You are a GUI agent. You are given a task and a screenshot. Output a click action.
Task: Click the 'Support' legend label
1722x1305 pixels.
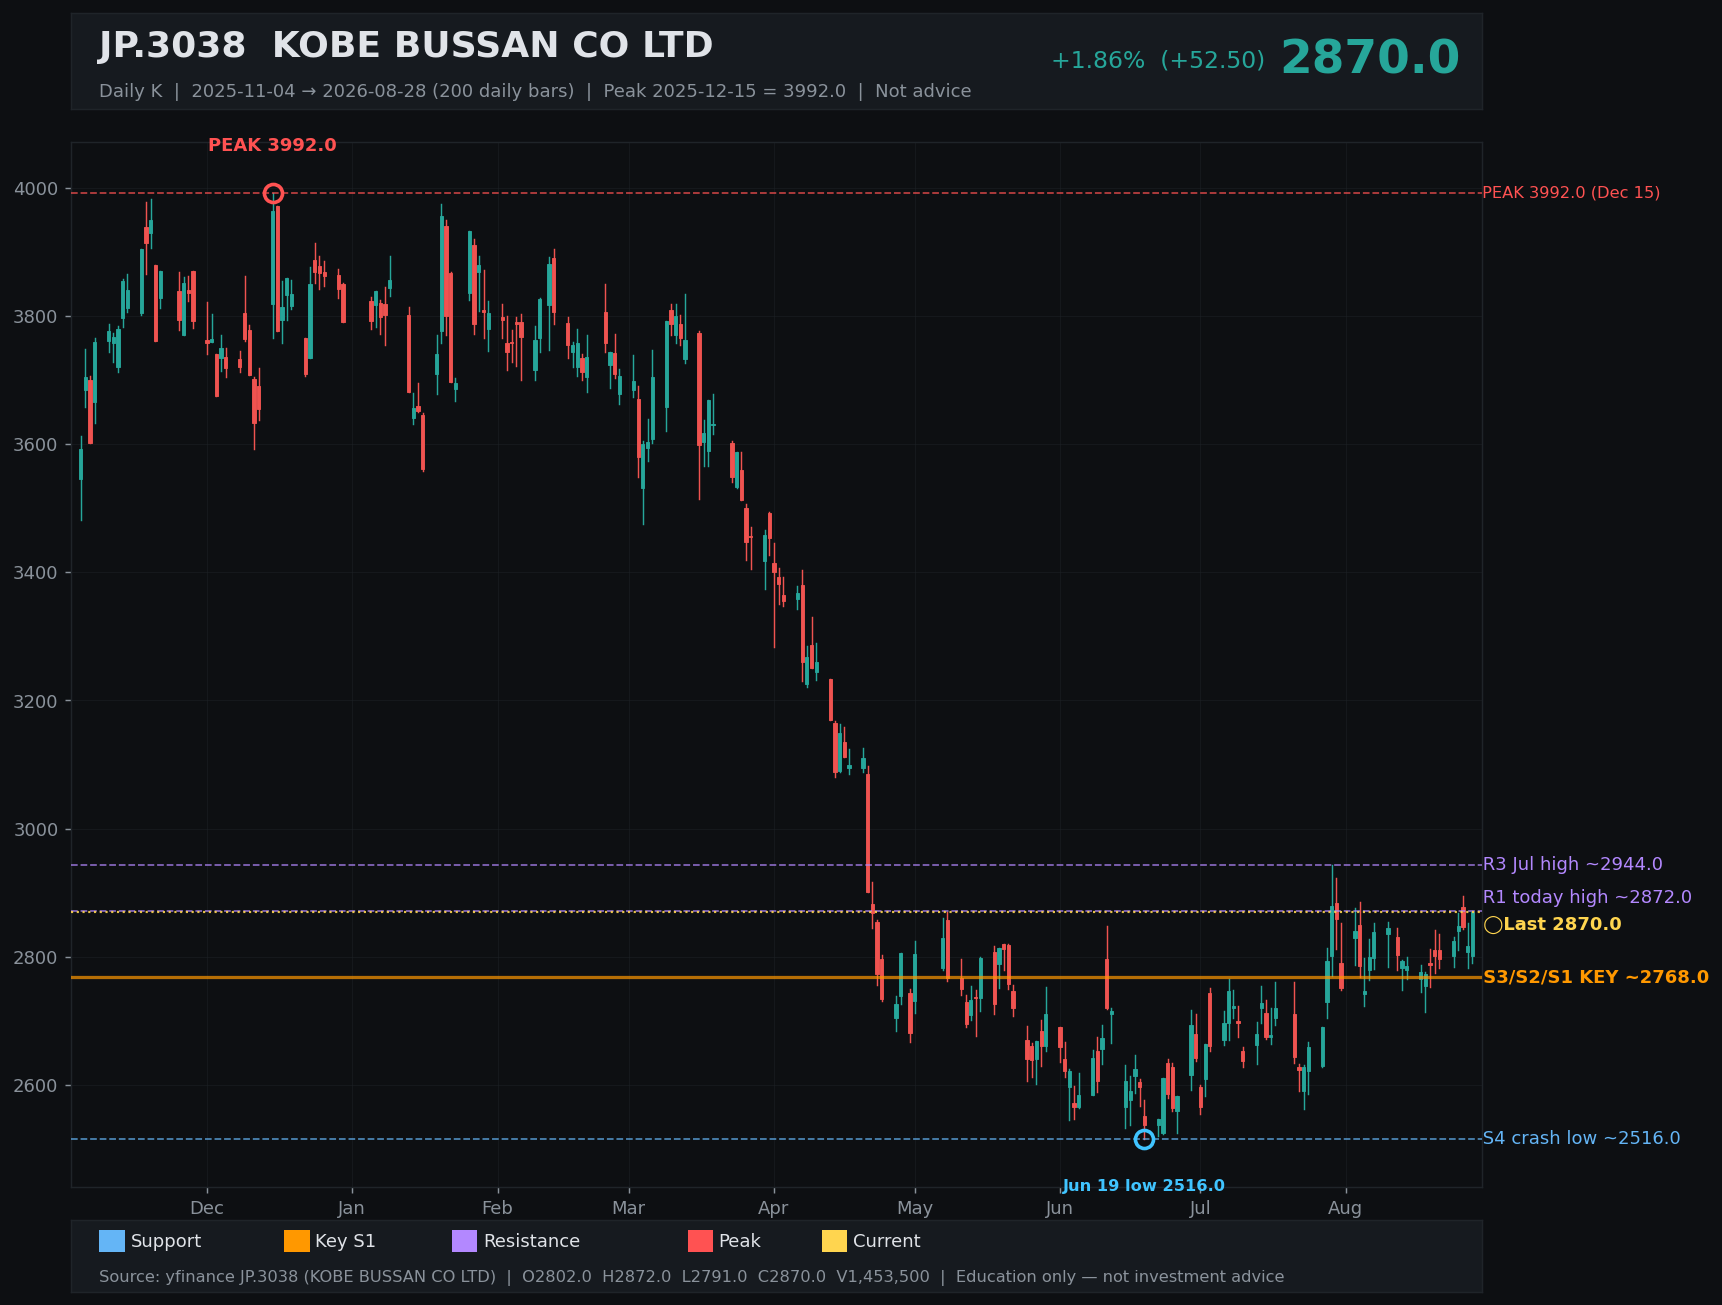(166, 1241)
